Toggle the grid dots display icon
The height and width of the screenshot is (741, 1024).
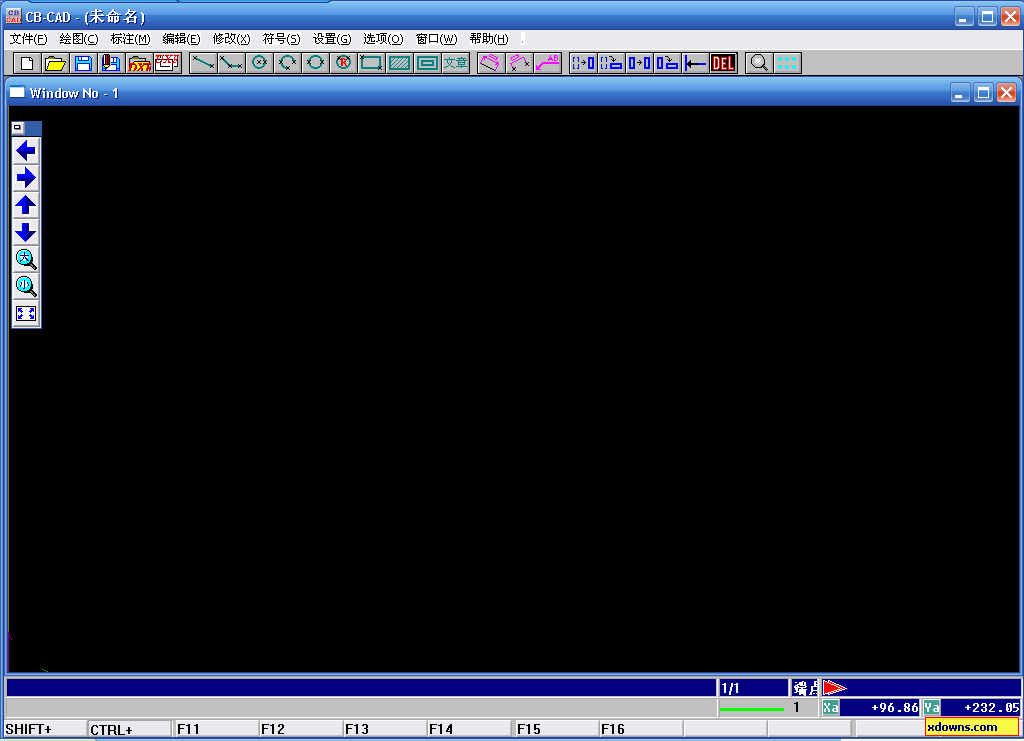pos(787,63)
